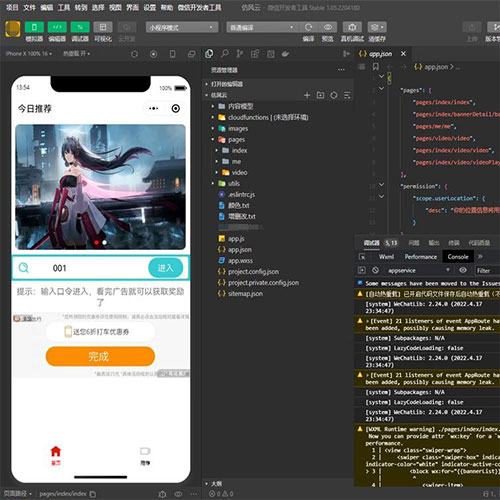Switch to the Performance tab
500x500 pixels.
click(421, 257)
